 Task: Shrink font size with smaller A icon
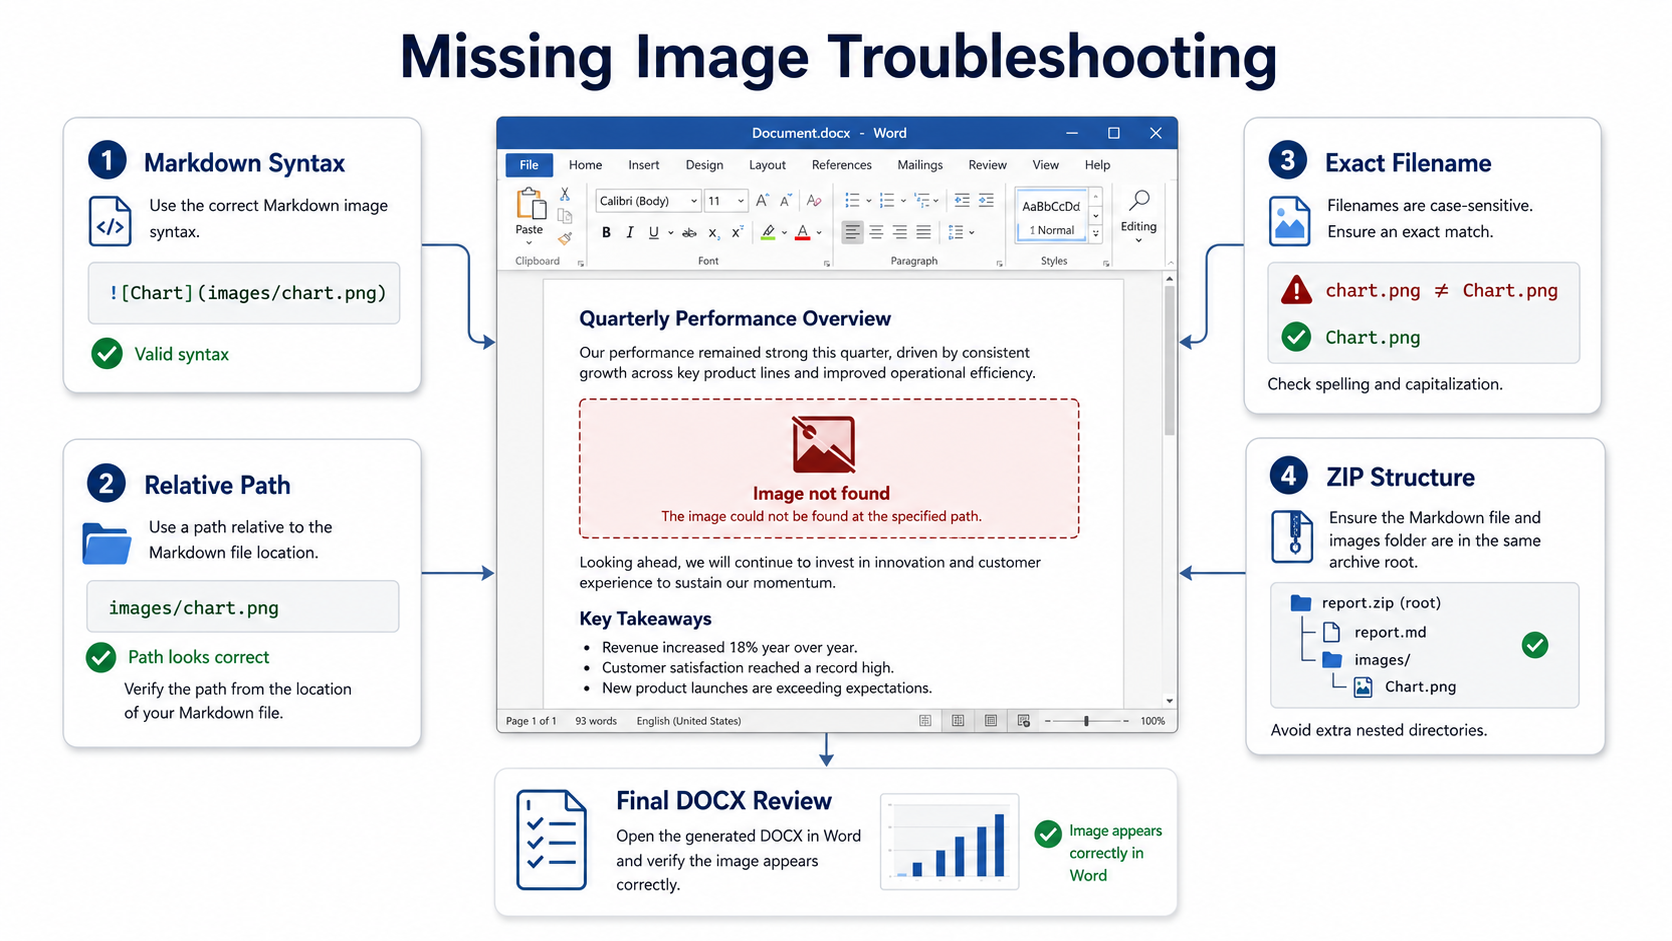(x=786, y=200)
